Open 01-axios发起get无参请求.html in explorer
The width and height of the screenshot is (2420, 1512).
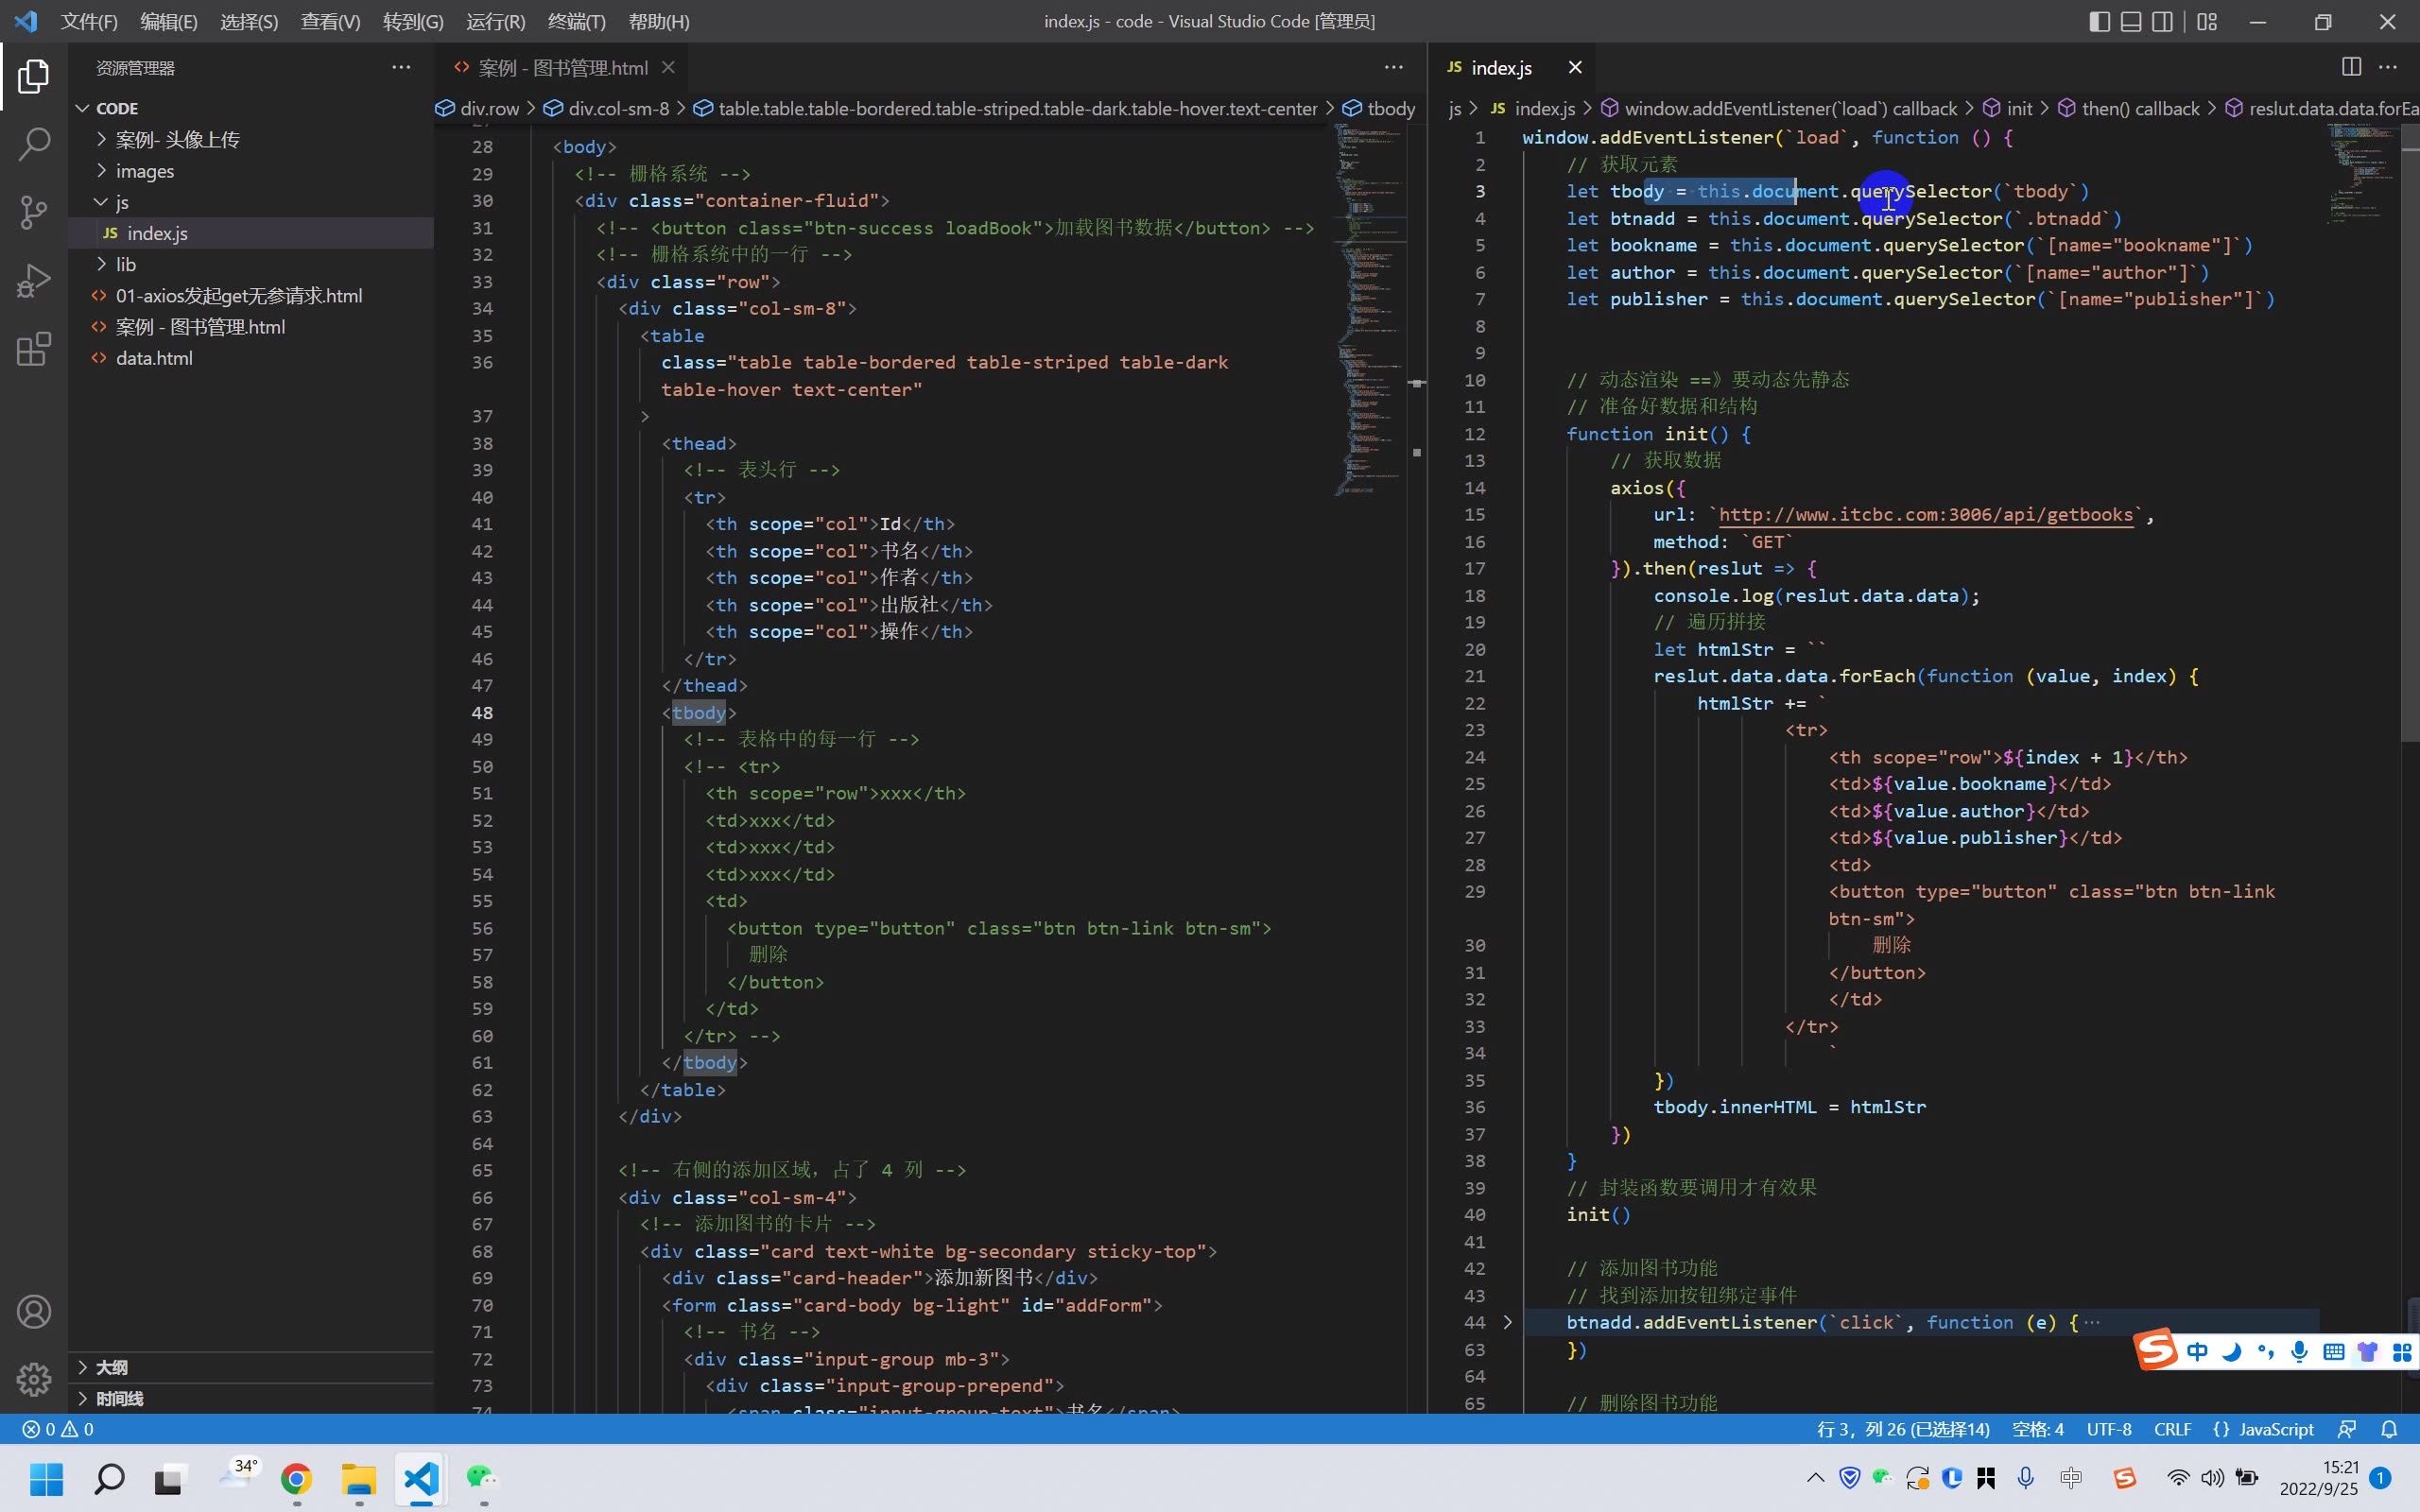[250, 296]
